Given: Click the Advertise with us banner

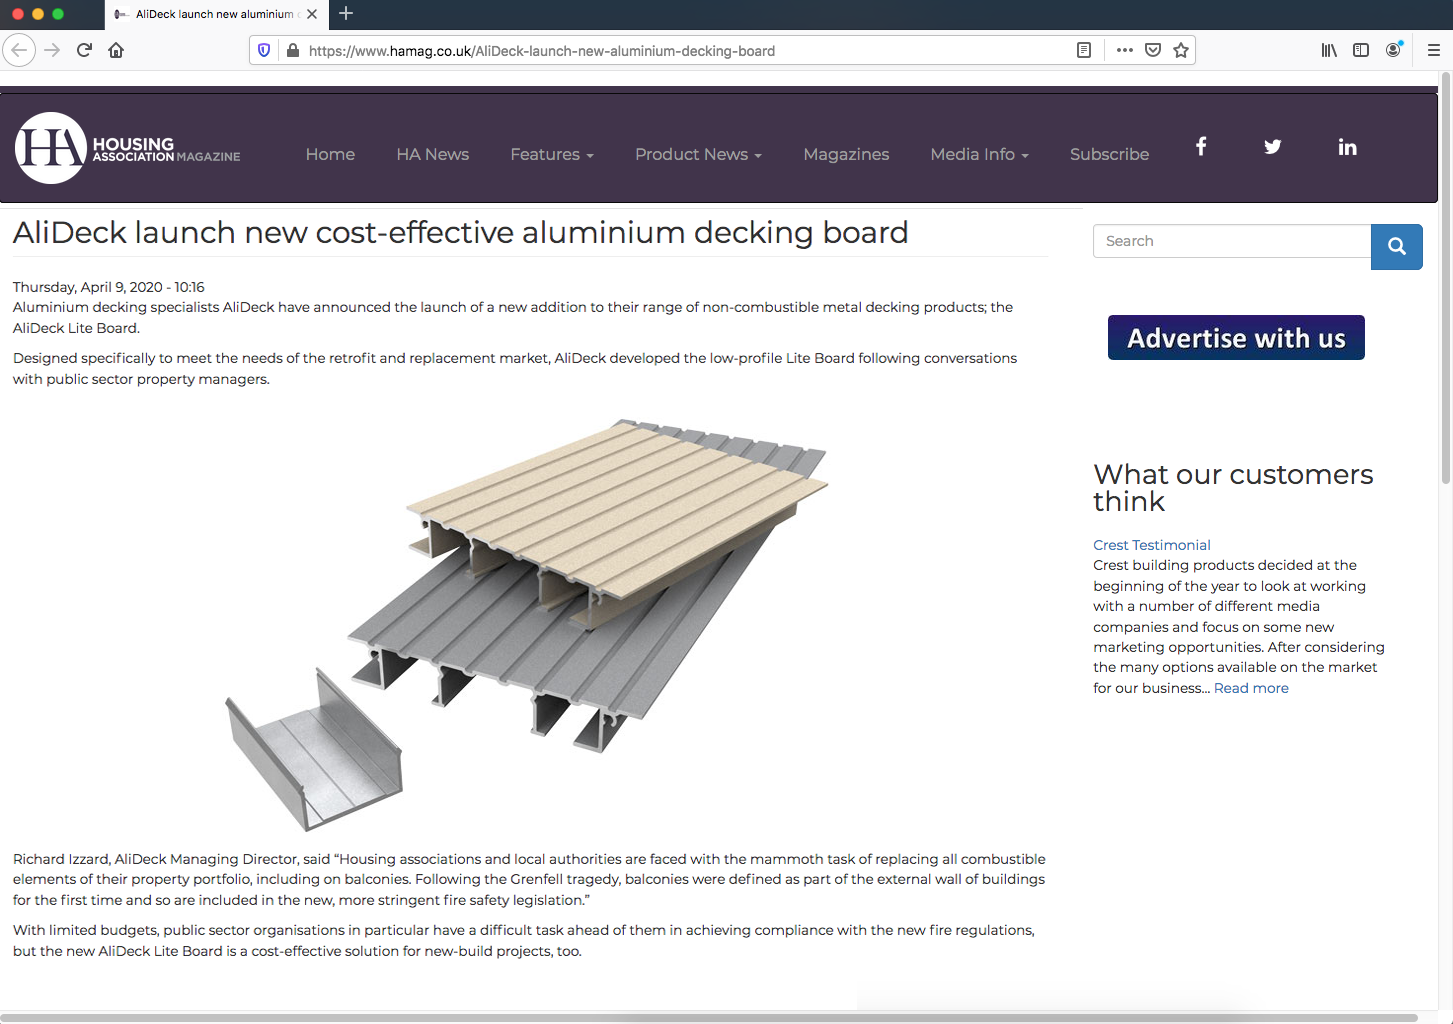Looking at the screenshot, I should click(1236, 338).
